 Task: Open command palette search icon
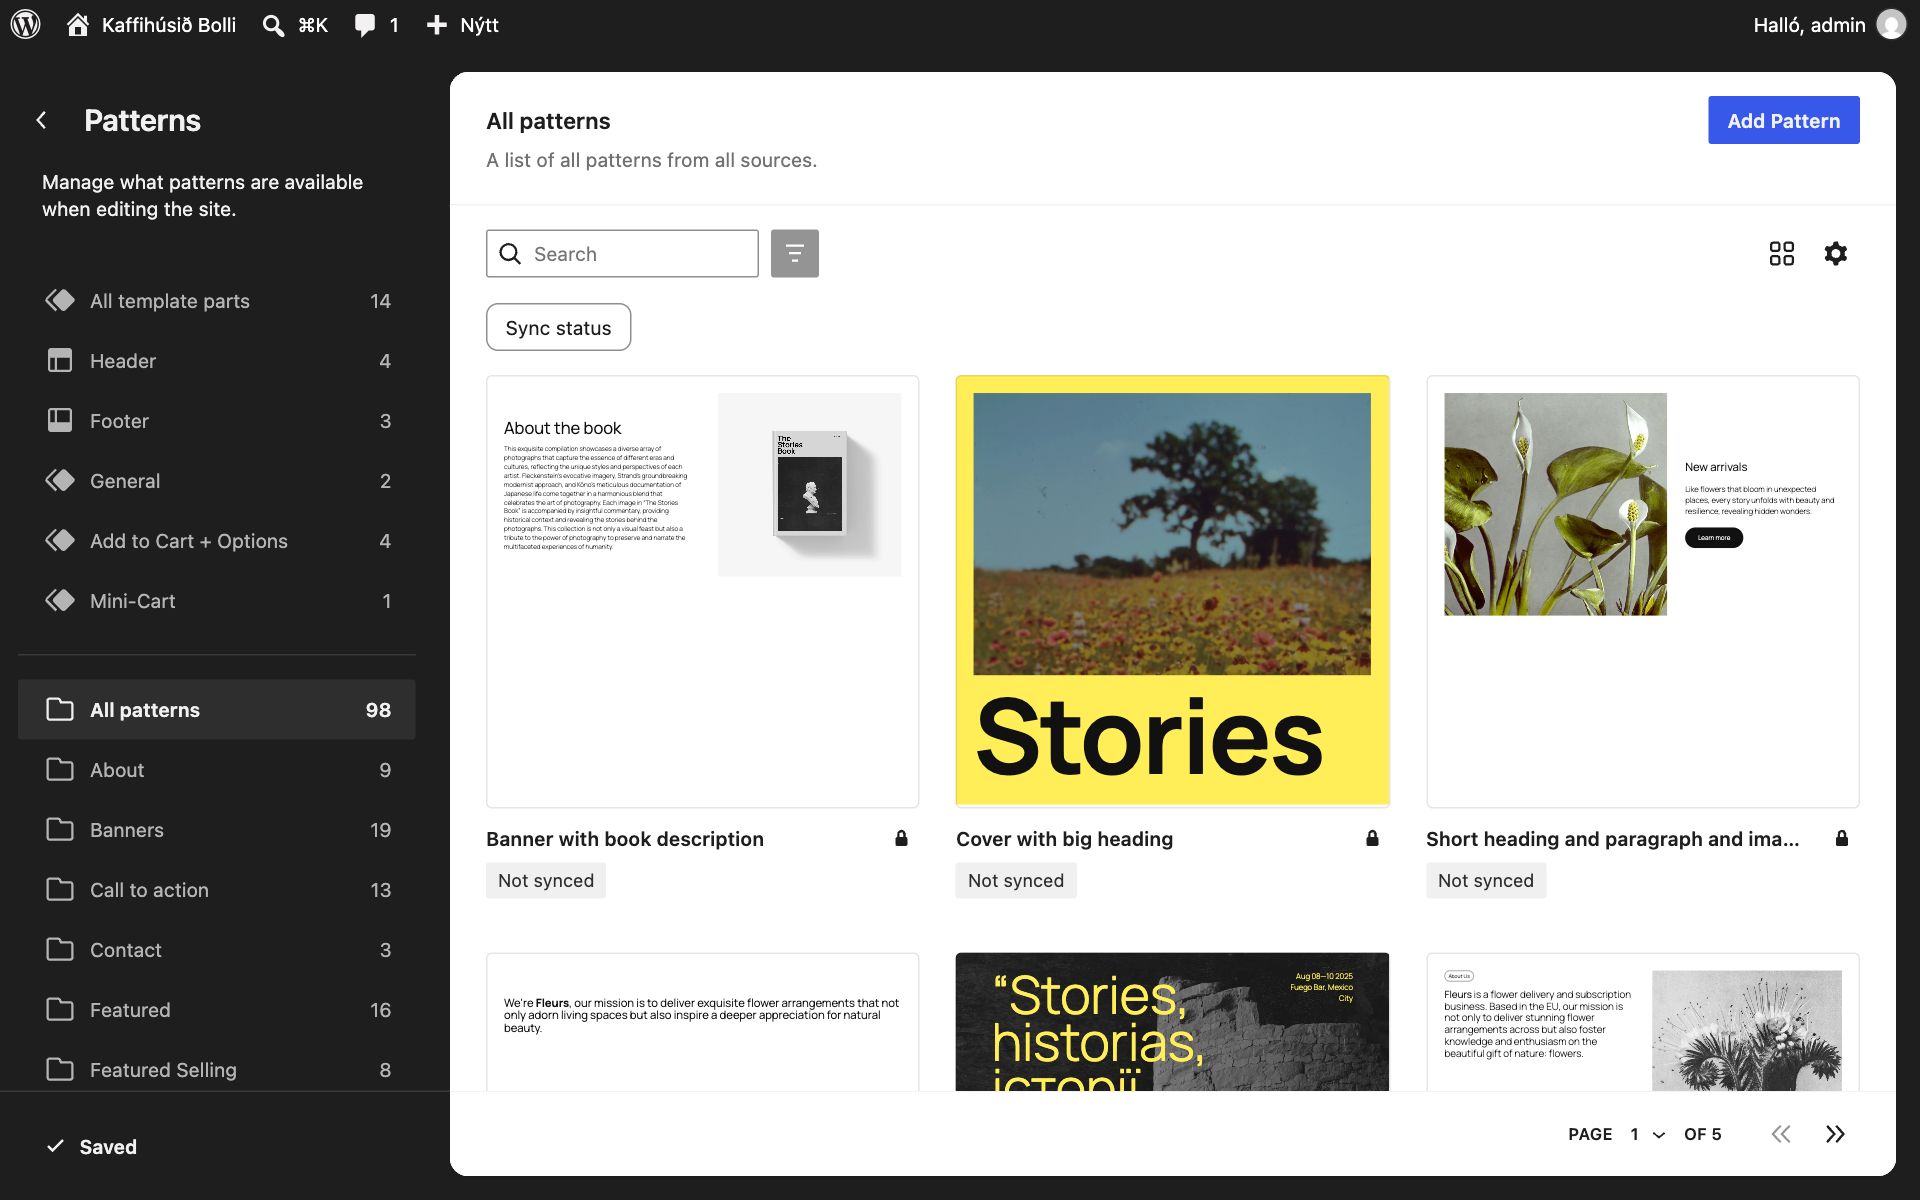click(x=273, y=25)
